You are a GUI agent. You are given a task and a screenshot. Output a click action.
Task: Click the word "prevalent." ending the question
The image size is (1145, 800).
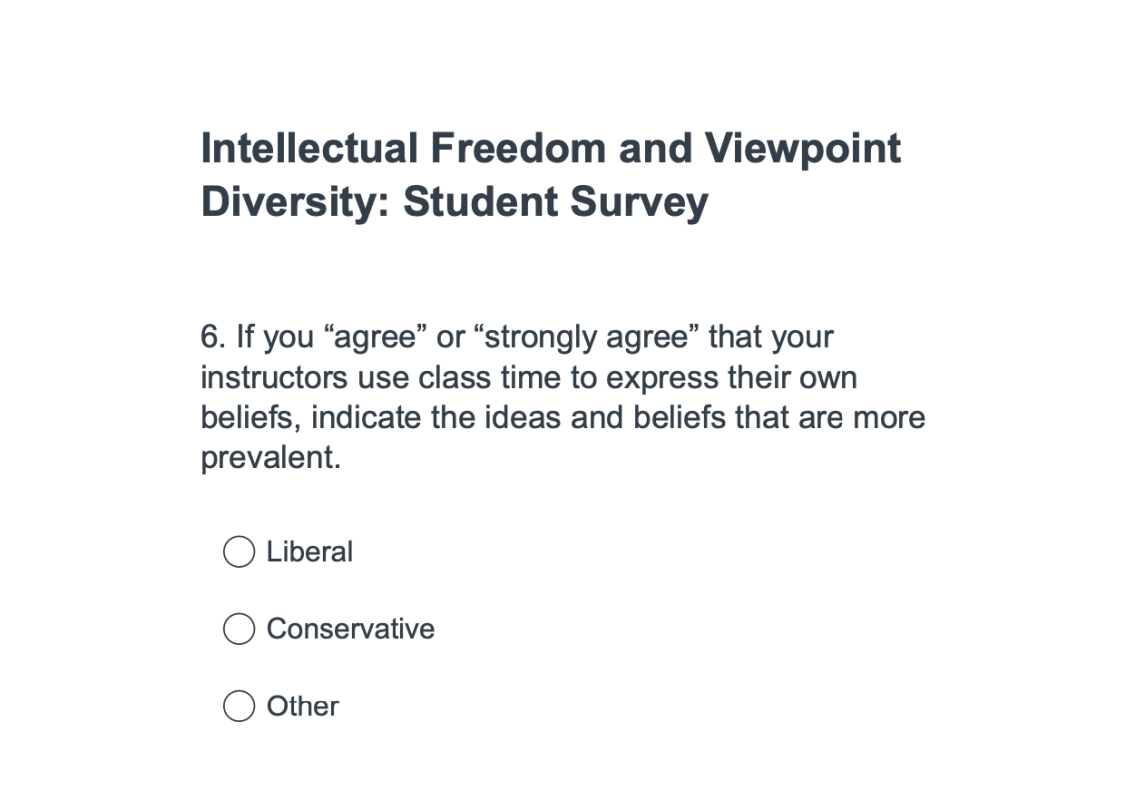pyautogui.click(x=271, y=459)
